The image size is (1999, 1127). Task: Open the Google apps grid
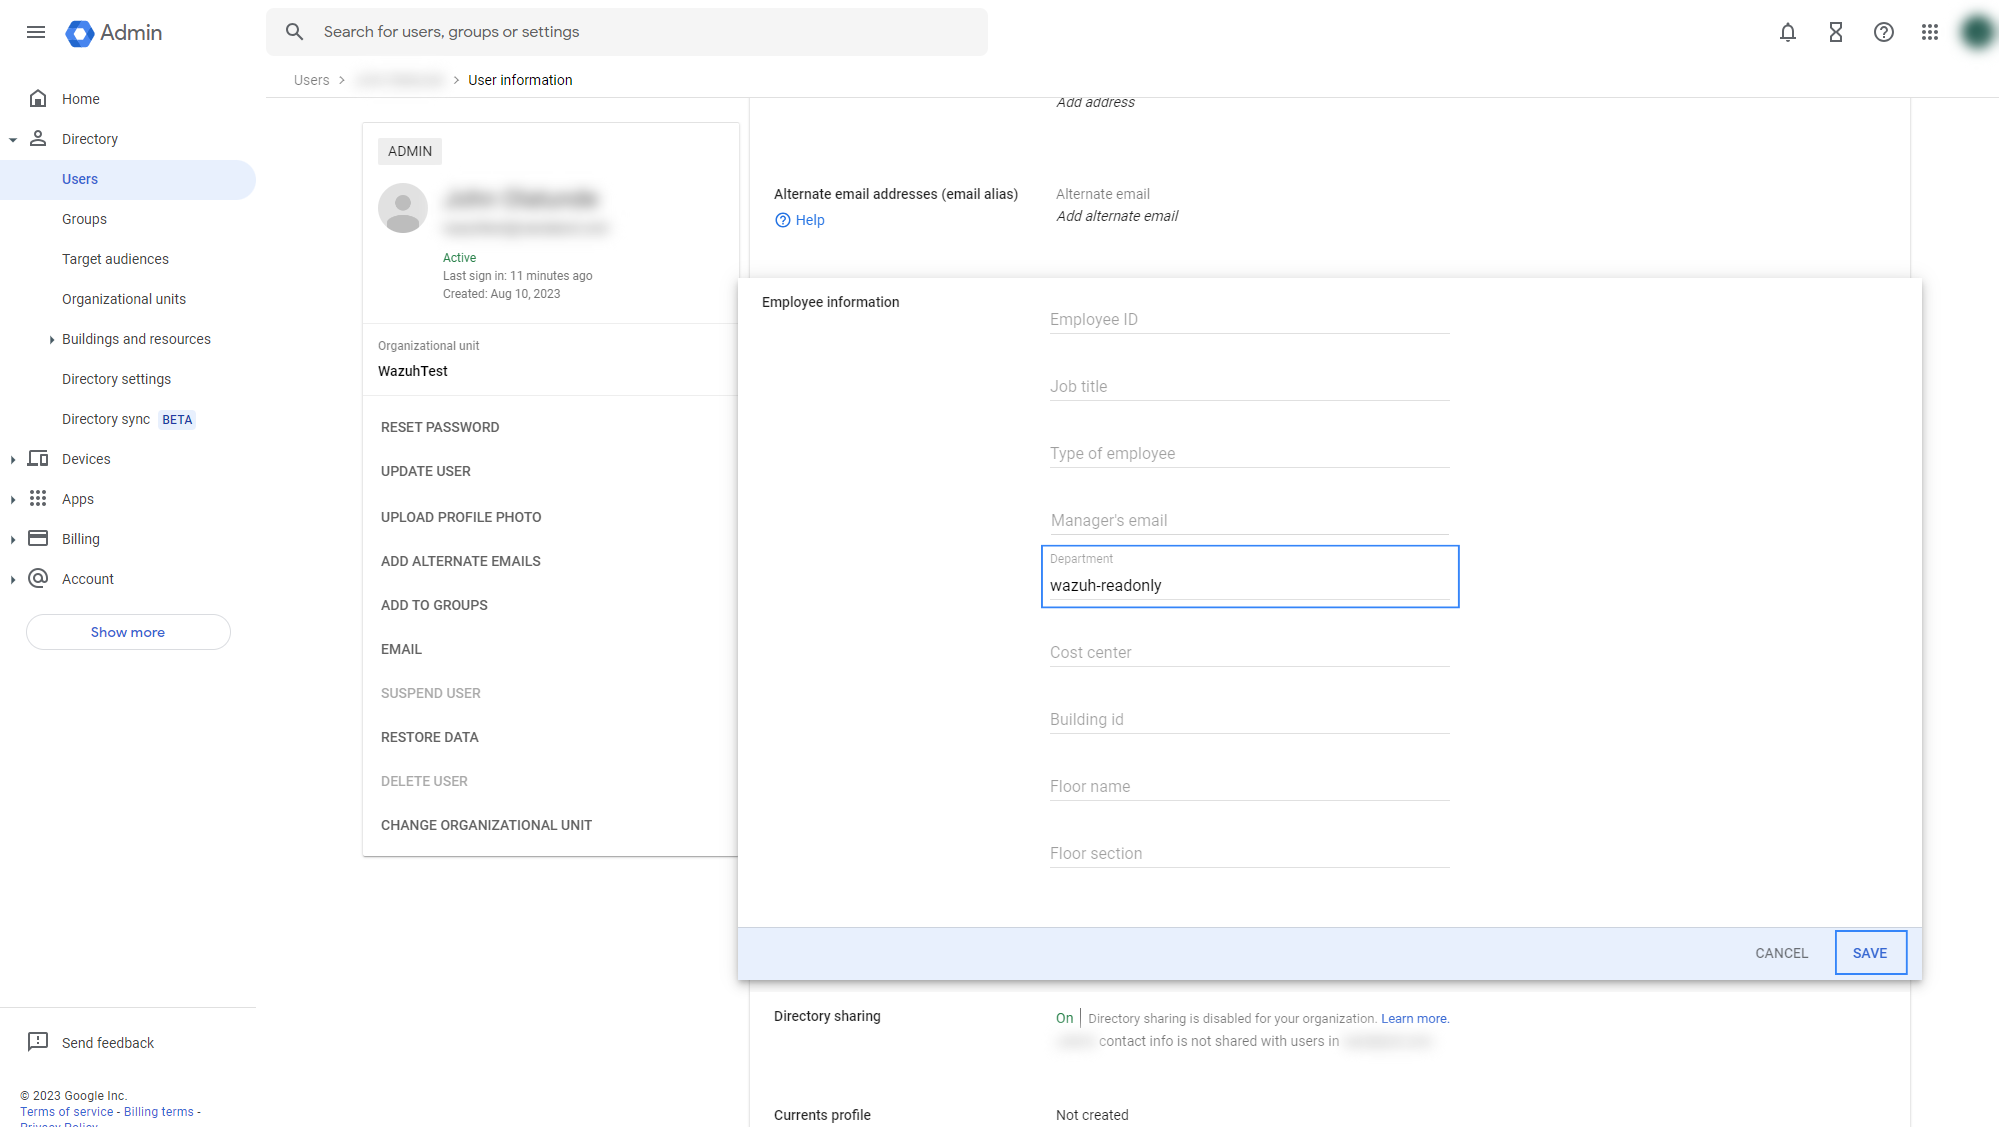[x=1930, y=32]
